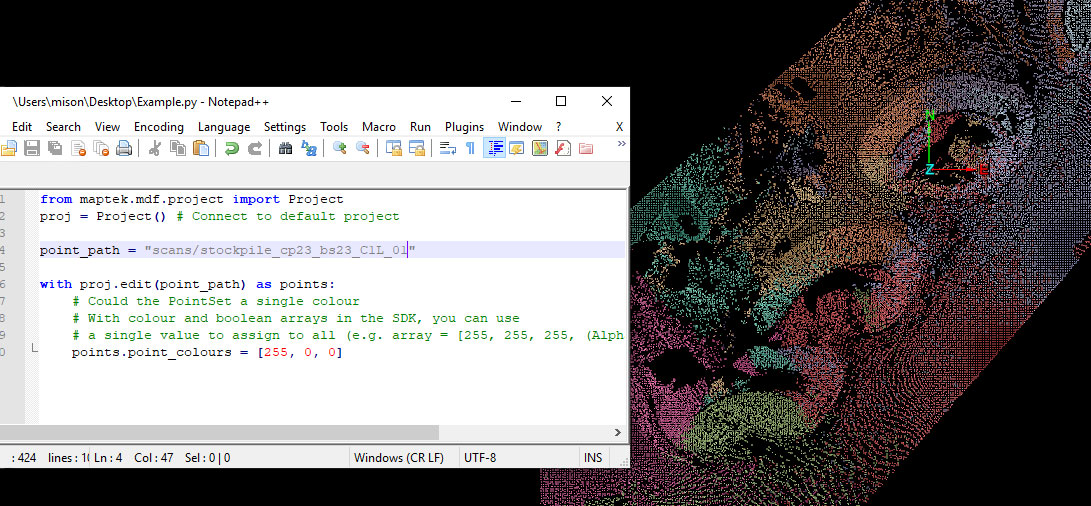Cut selection with the scissors icon
This screenshot has height=506, width=1091.
(155, 148)
